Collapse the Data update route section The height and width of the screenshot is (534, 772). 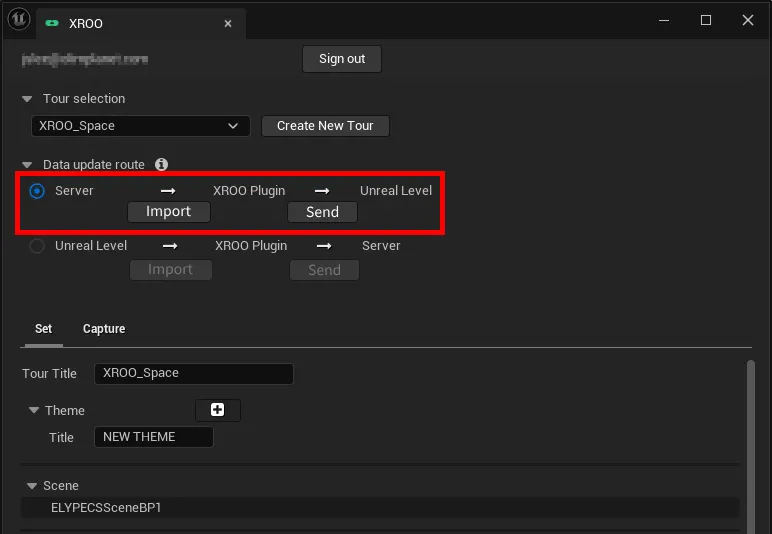pyautogui.click(x=27, y=165)
